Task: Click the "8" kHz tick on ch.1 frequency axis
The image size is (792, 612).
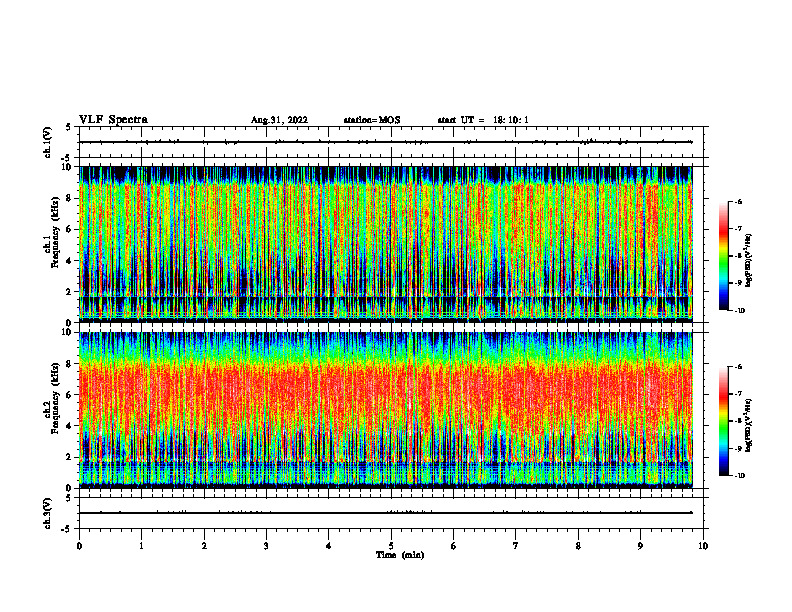Action: click(x=69, y=198)
